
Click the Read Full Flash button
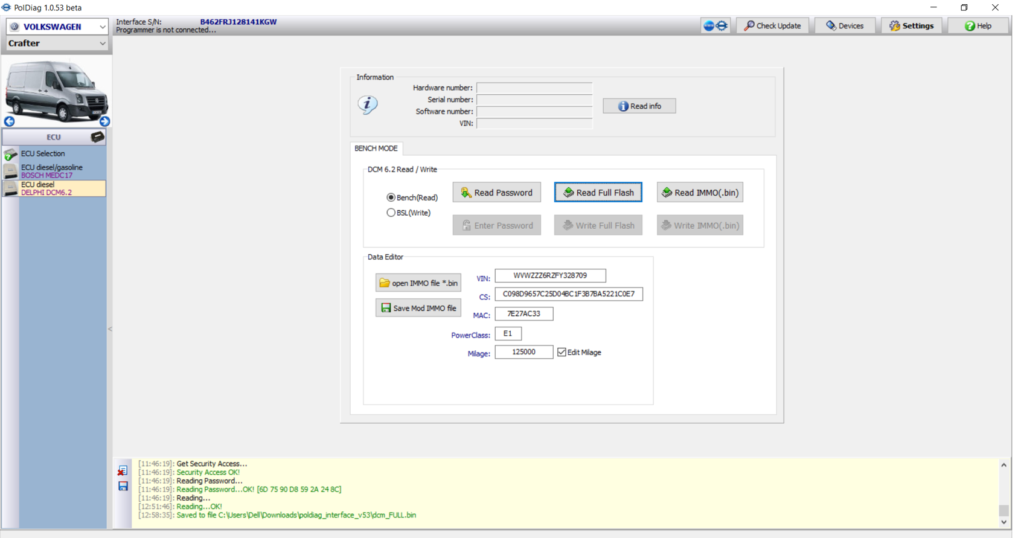click(598, 193)
